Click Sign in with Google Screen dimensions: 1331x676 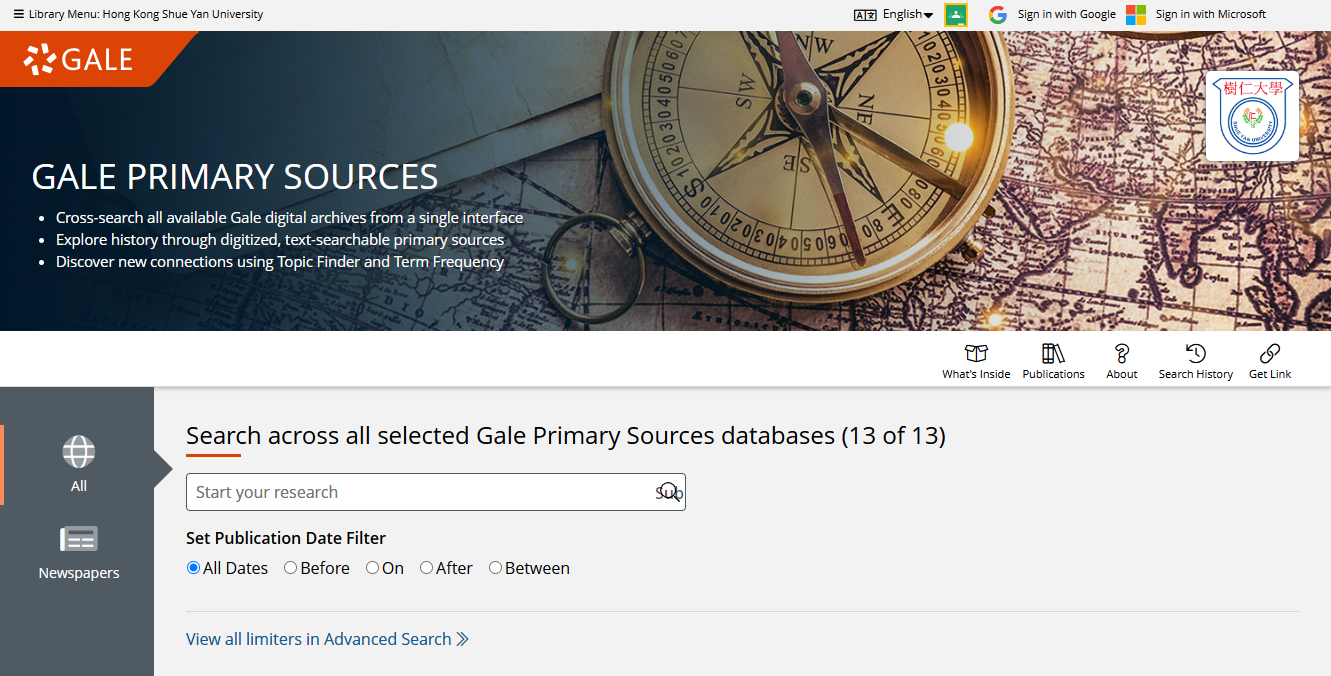pyautogui.click(x=1052, y=14)
